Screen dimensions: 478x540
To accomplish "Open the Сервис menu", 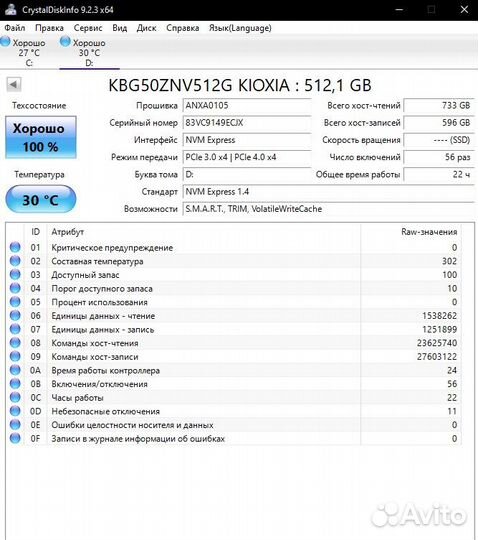I will coord(88,28).
